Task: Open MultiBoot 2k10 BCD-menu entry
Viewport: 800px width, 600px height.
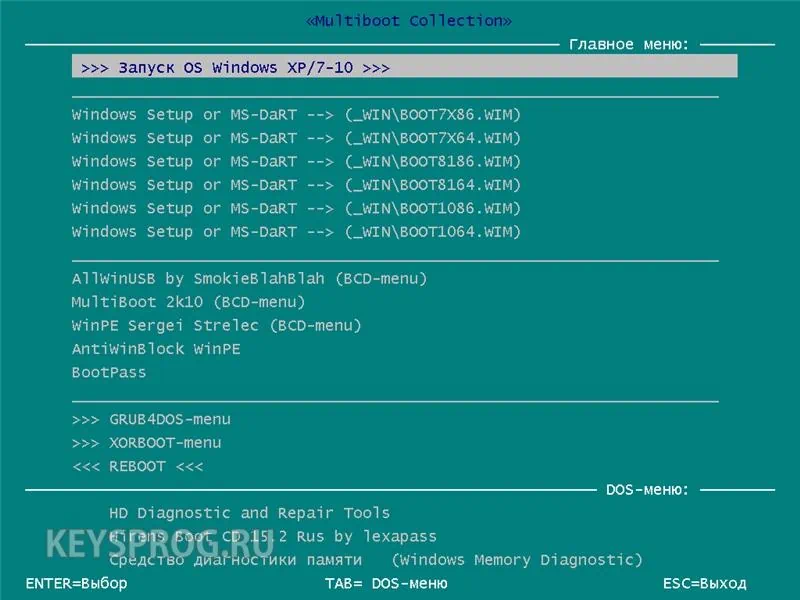Action: click(188, 302)
